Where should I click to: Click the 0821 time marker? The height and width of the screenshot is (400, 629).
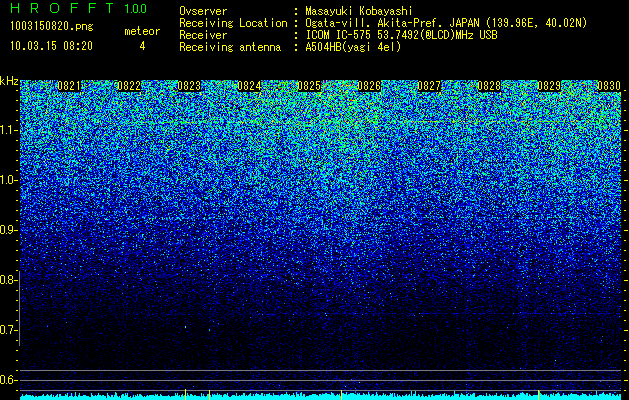[69, 86]
